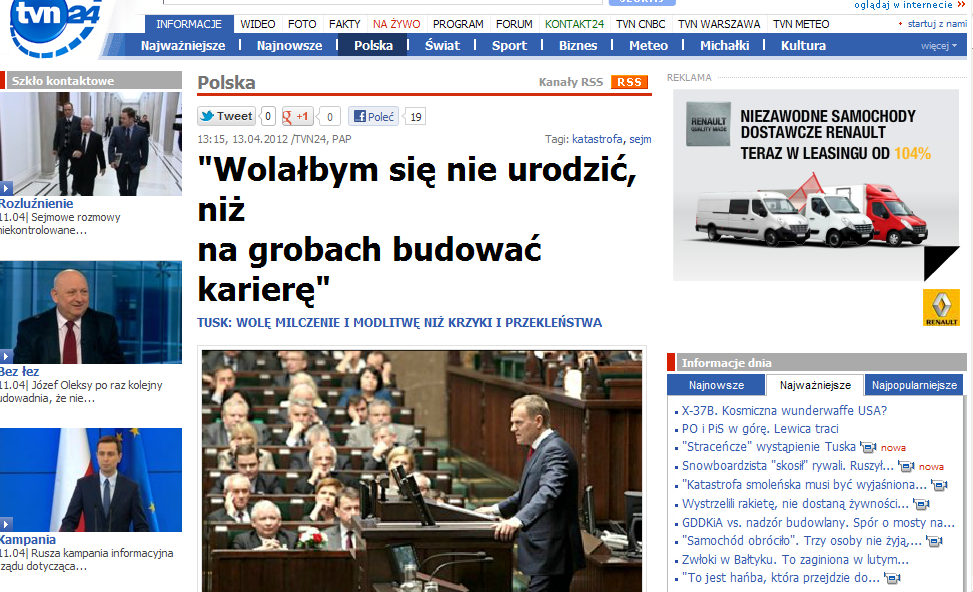Click main article photo of Tusk at podium
The height and width of the screenshot is (592, 973).
tap(422, 471)
